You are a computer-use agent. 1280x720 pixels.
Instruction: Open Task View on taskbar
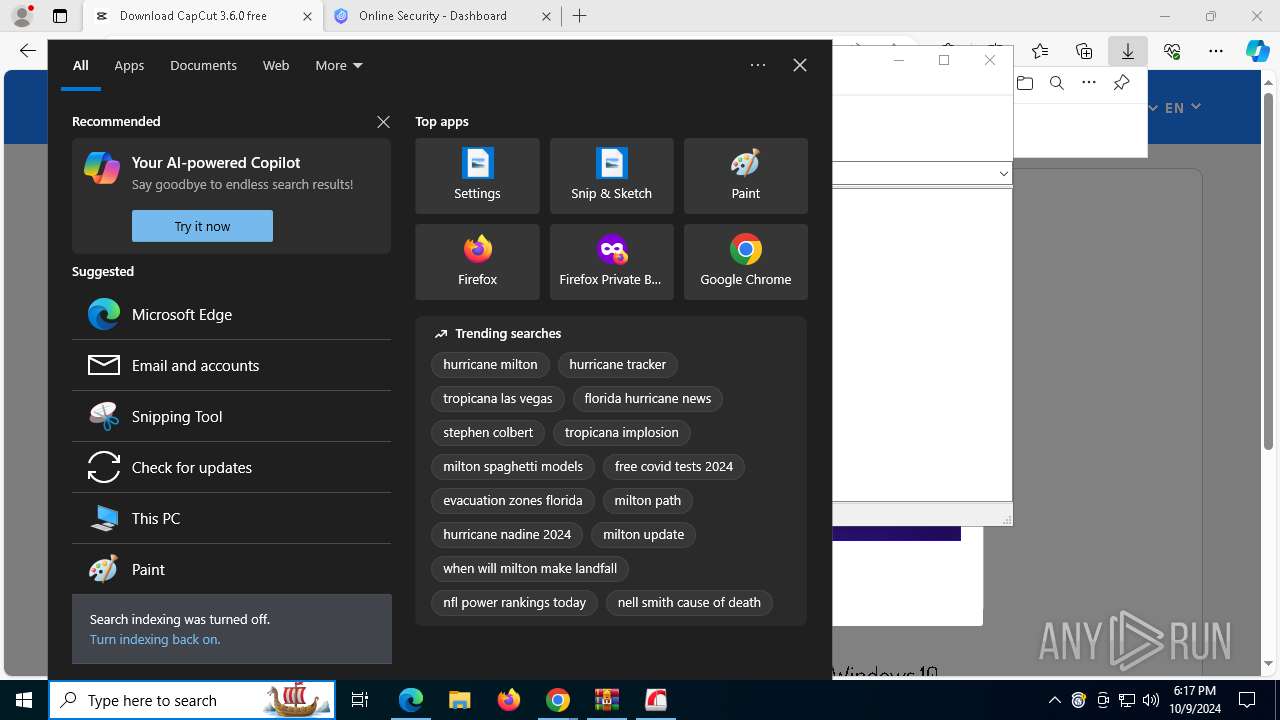(x=360, y=700)
